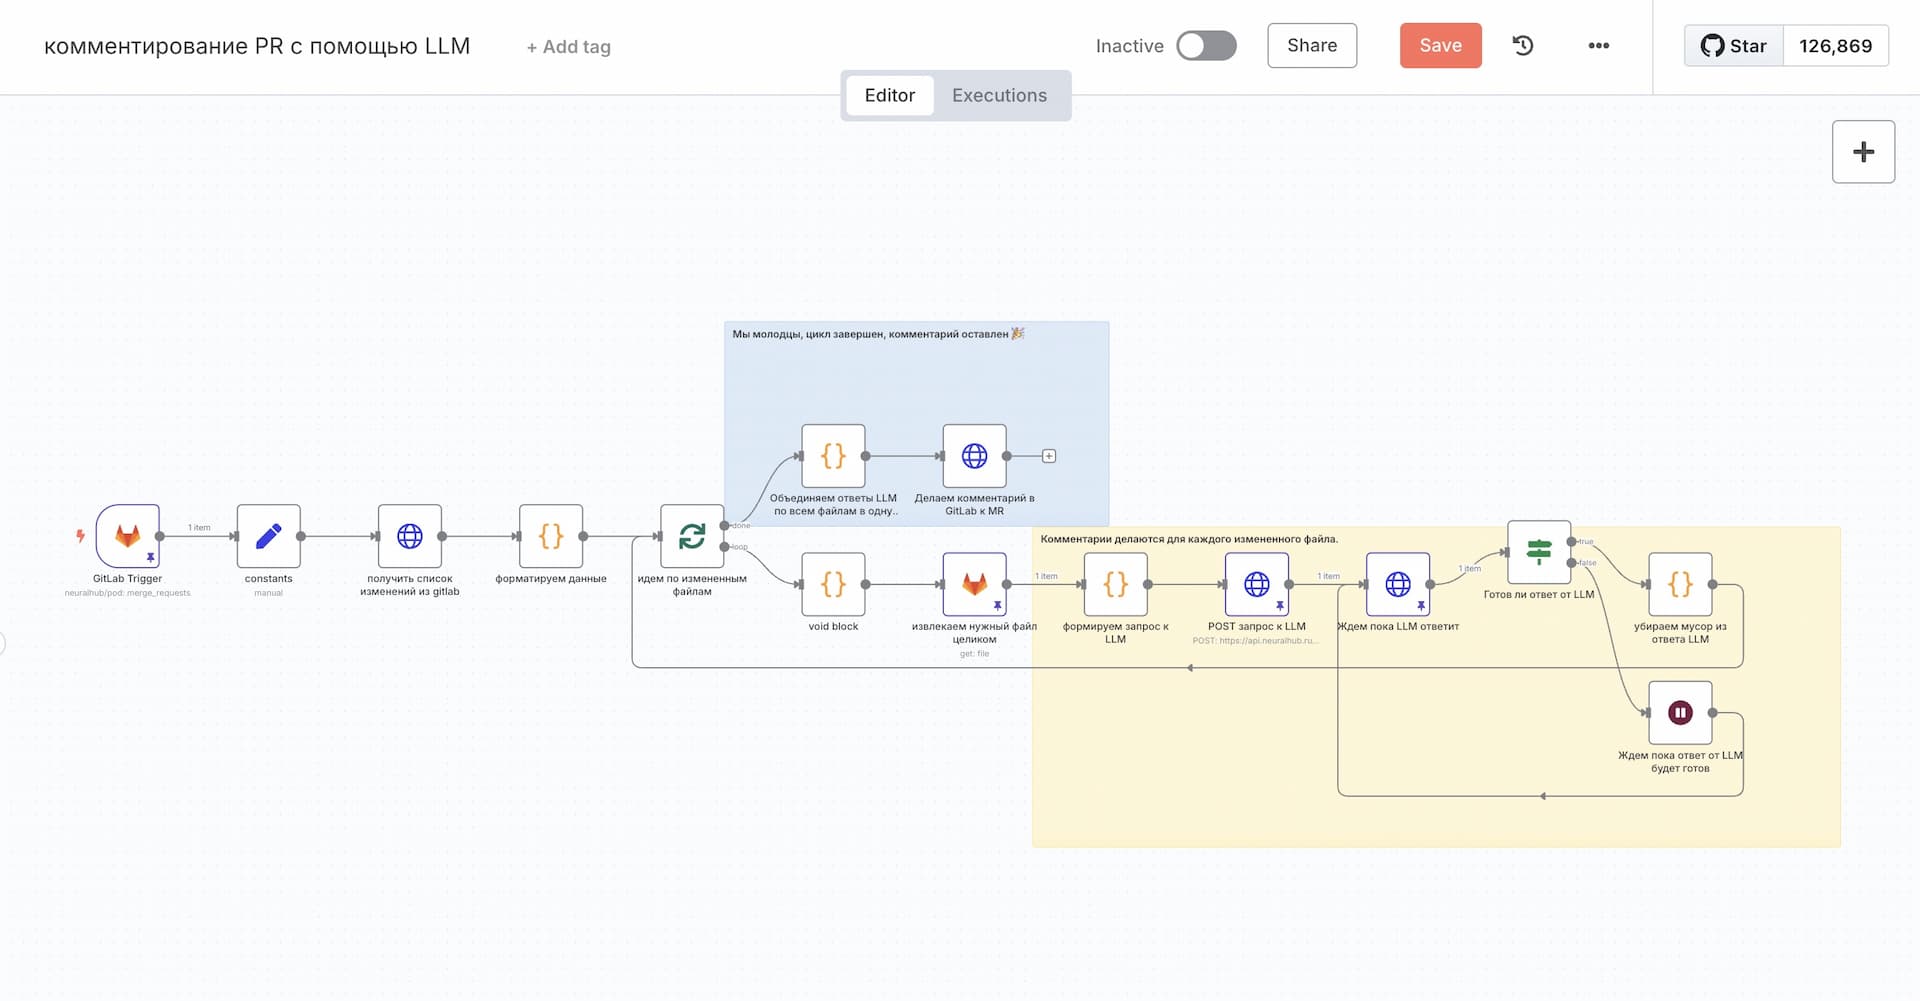1920x1001 pixels.
Task: Click the Share button
Action: click(x=1312, y=45)
